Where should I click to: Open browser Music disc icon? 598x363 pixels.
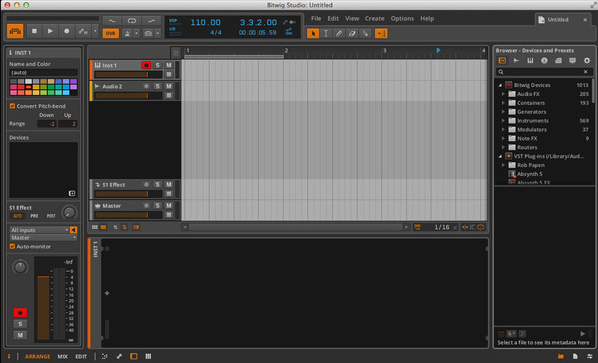click(x=544, y=61)
